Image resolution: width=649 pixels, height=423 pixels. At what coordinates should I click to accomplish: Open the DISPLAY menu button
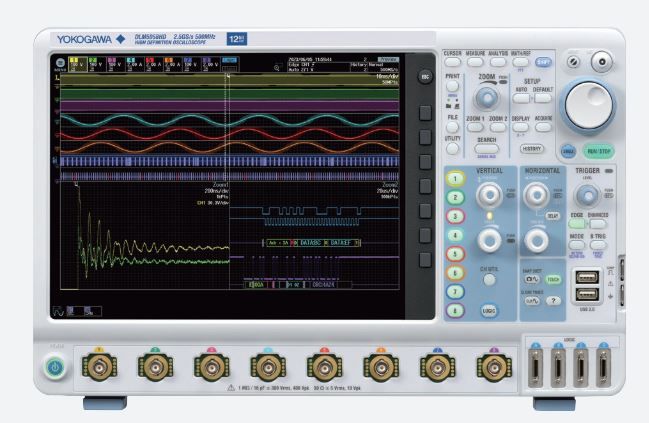520,127
